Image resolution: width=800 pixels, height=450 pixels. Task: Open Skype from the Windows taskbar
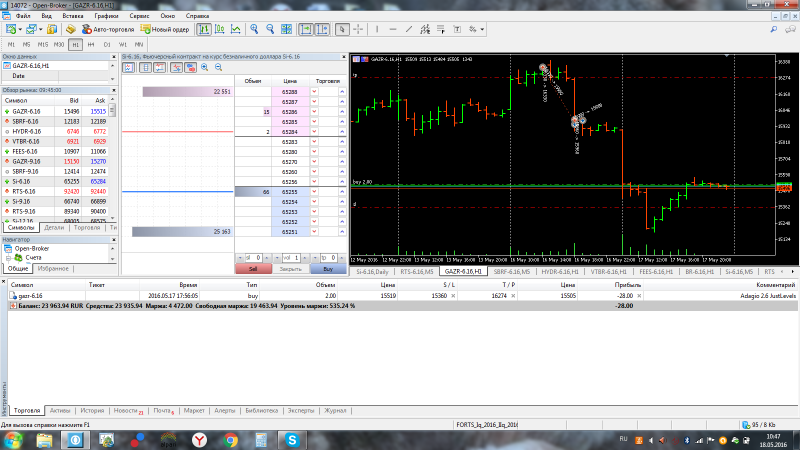click(x=292, y=440)
